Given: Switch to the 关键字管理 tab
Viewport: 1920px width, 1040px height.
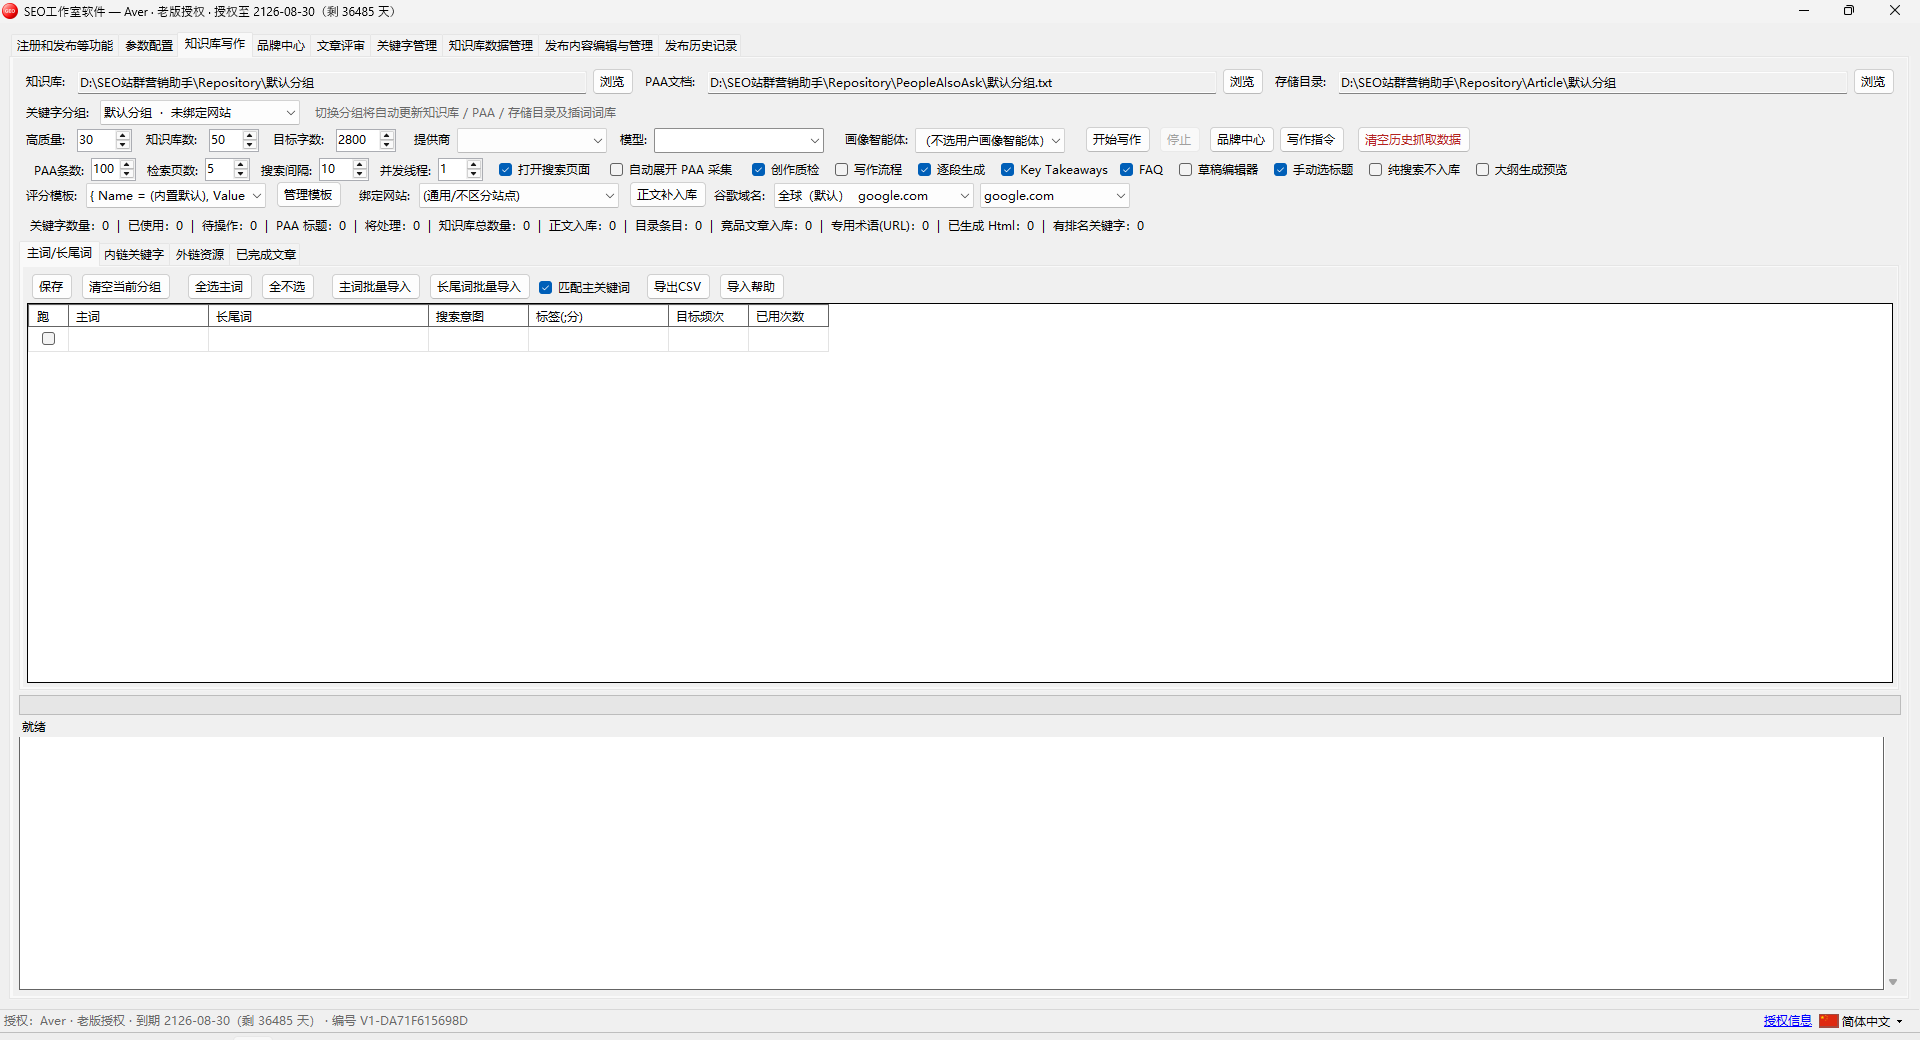Looking at the screenshot, I should [406, 46].
